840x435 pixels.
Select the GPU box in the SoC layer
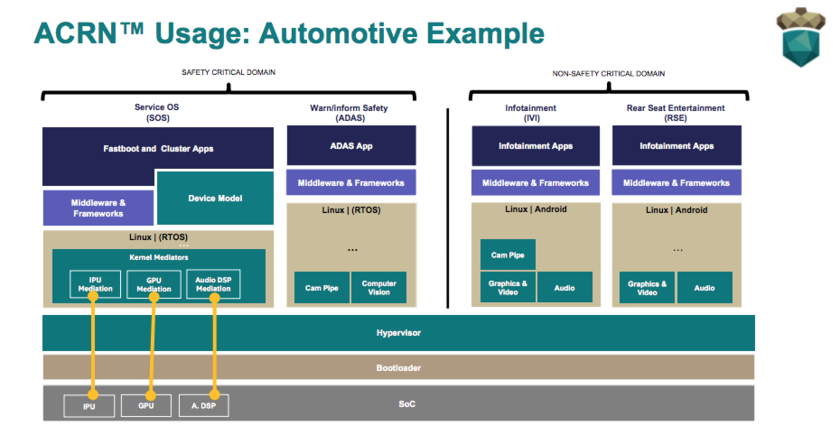147,405
